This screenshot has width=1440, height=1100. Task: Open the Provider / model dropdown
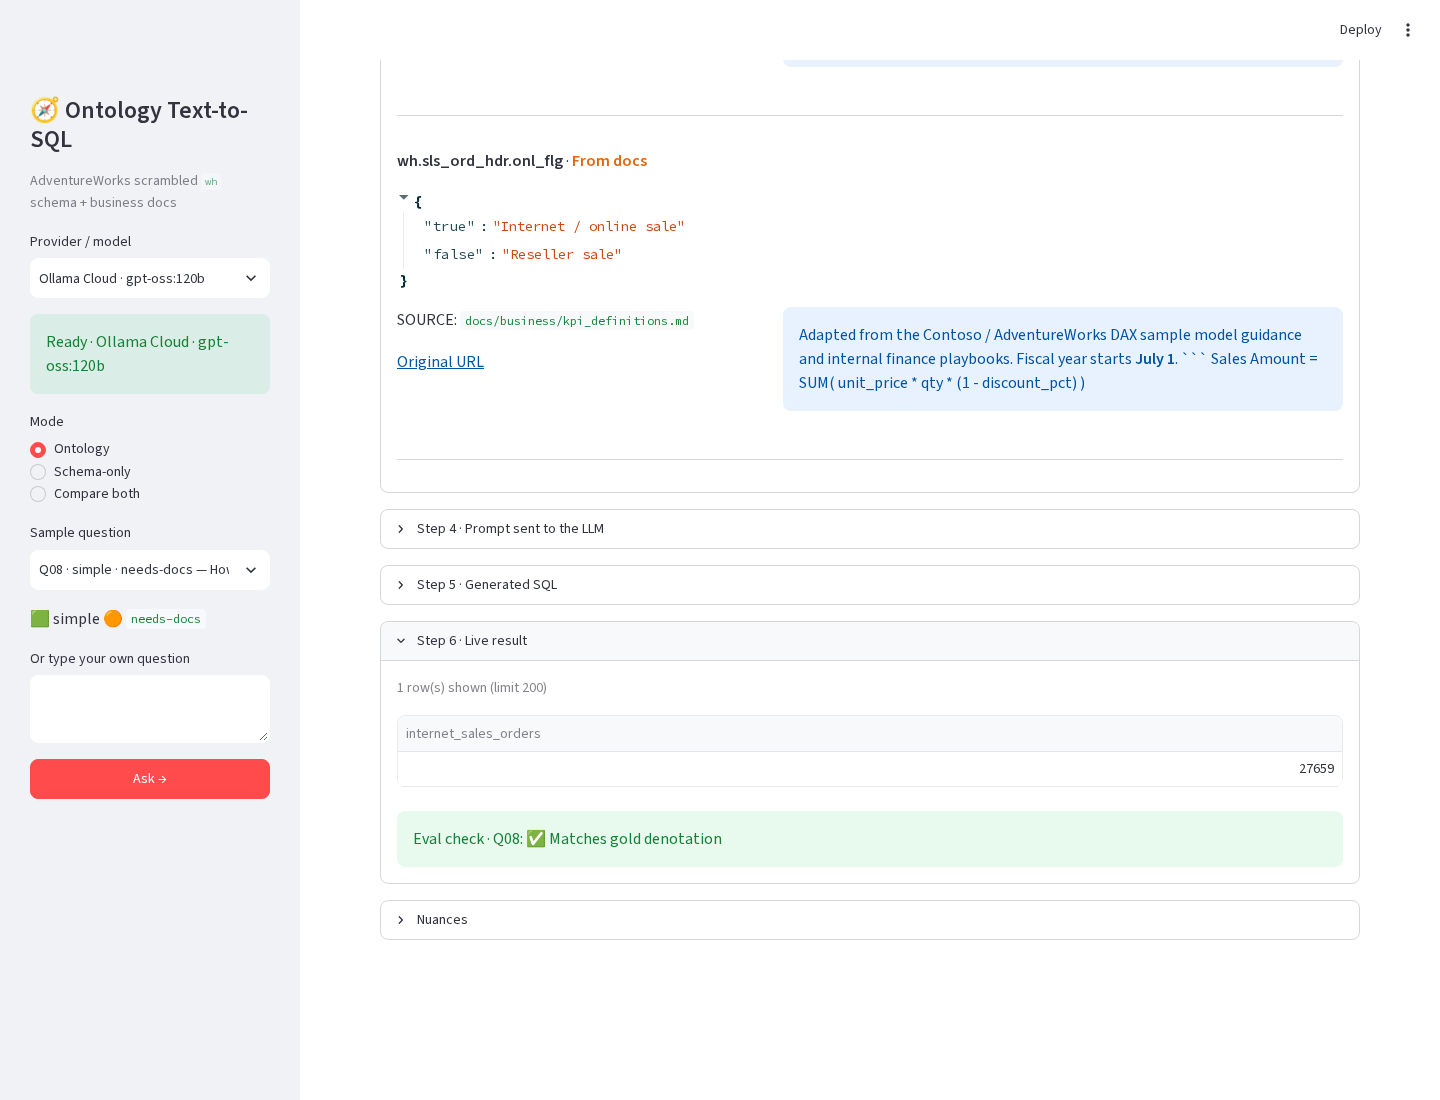(150, 278)
